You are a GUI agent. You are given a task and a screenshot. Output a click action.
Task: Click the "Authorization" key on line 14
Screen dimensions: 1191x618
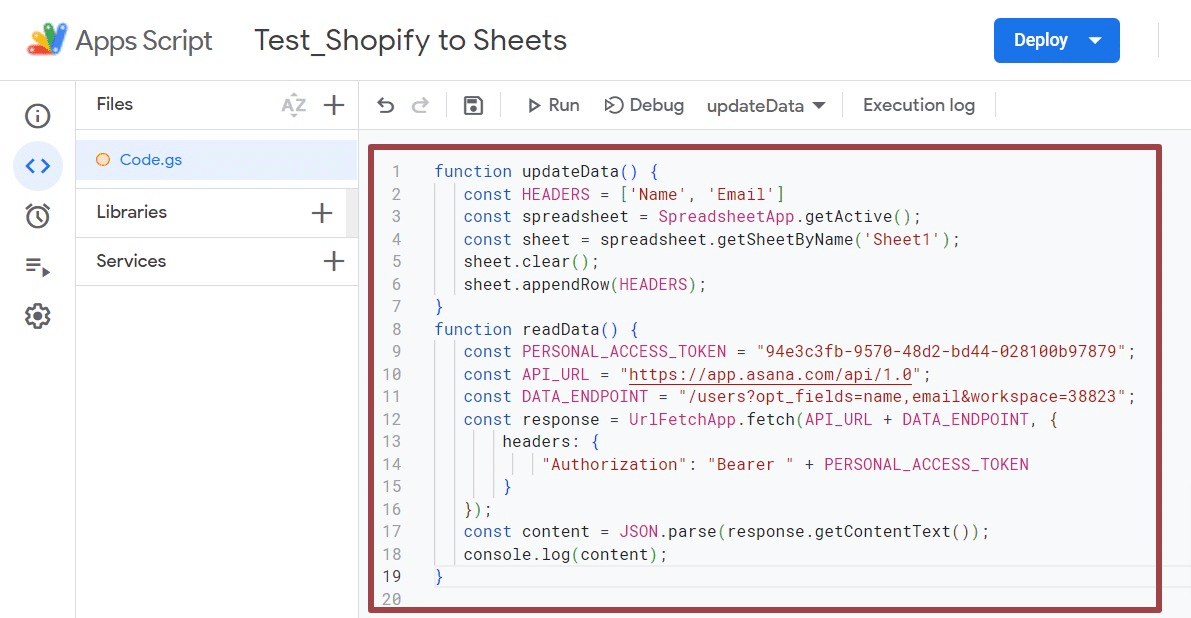pyautogui.click(x=614, y=464)
